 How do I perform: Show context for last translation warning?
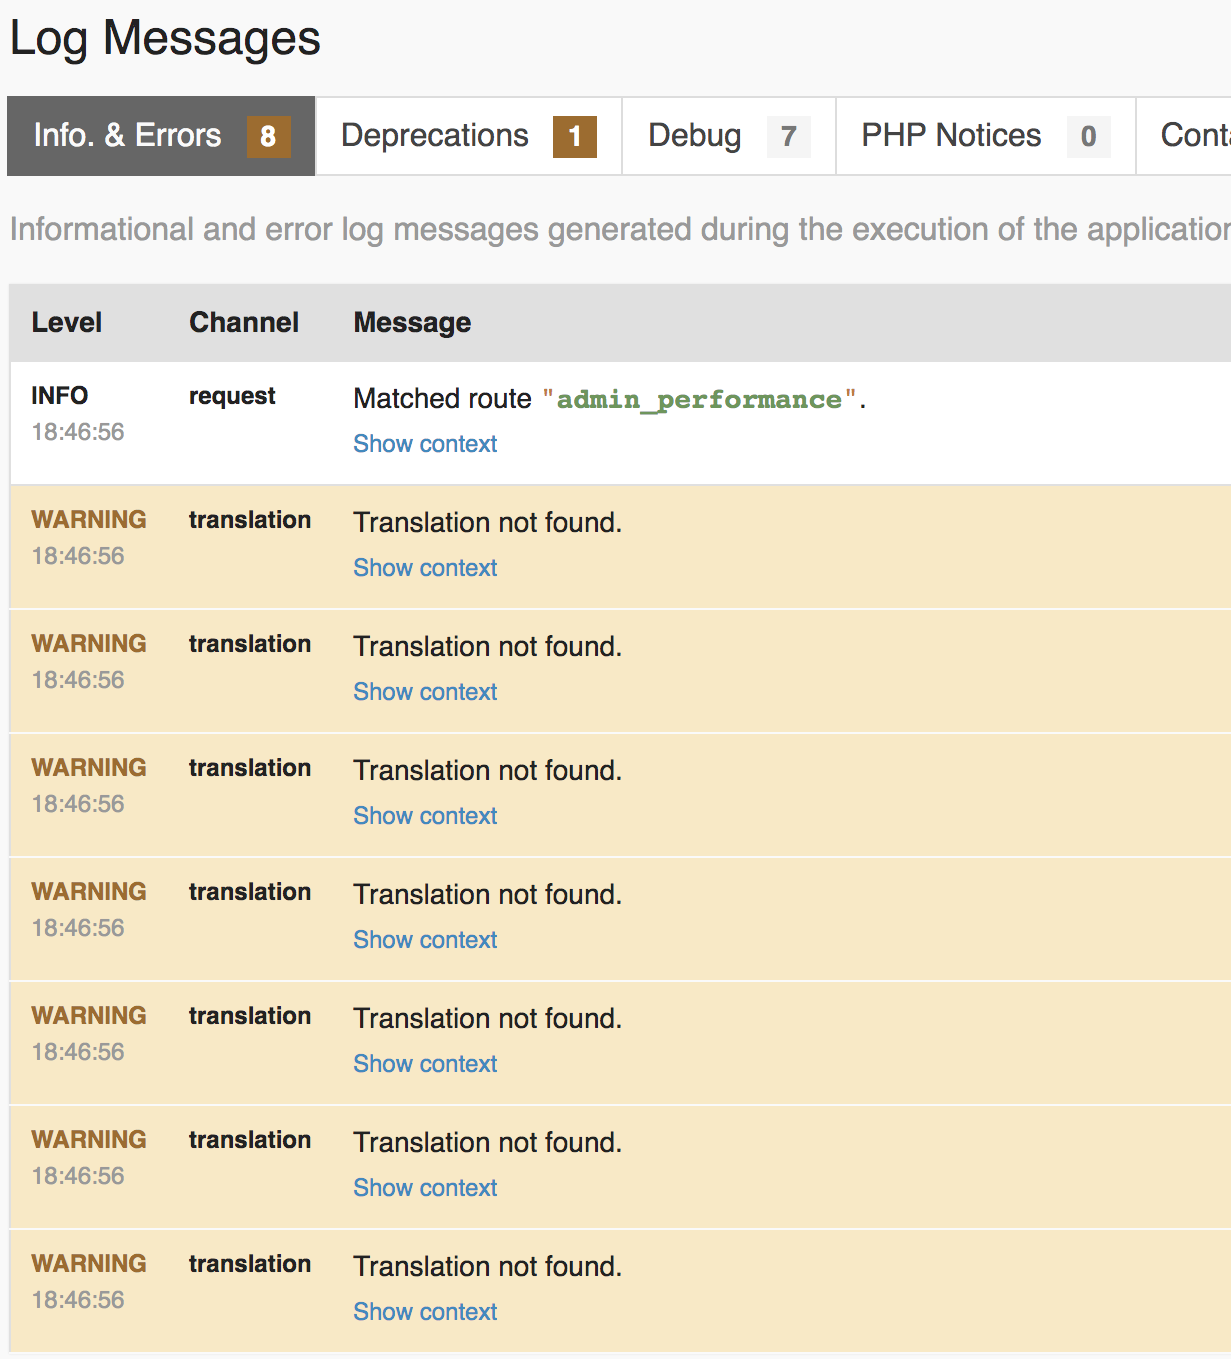[425, 1312]
